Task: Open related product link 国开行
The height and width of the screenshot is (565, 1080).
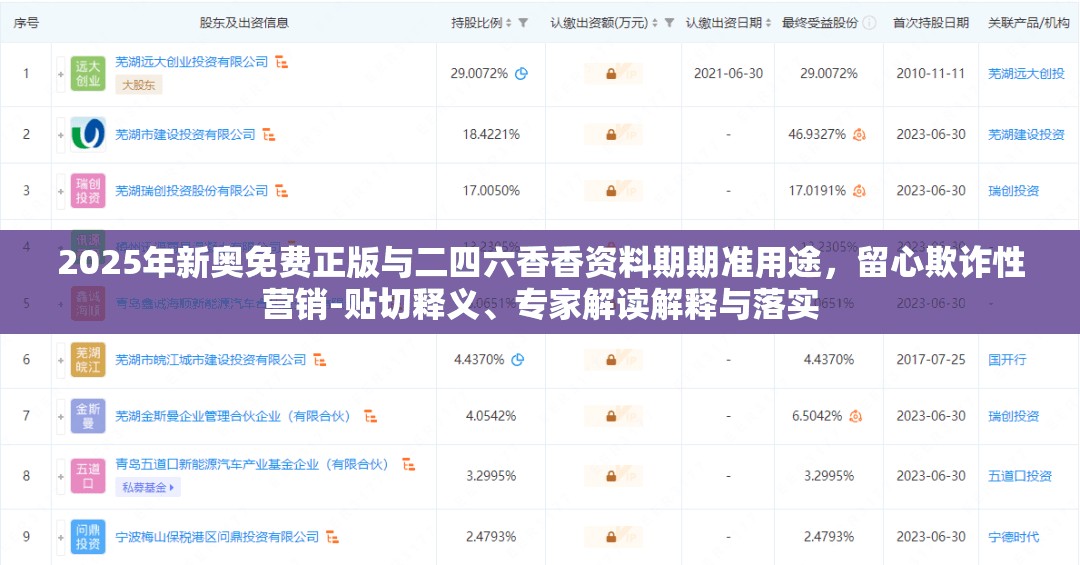Action: [x=1007, y=360]
